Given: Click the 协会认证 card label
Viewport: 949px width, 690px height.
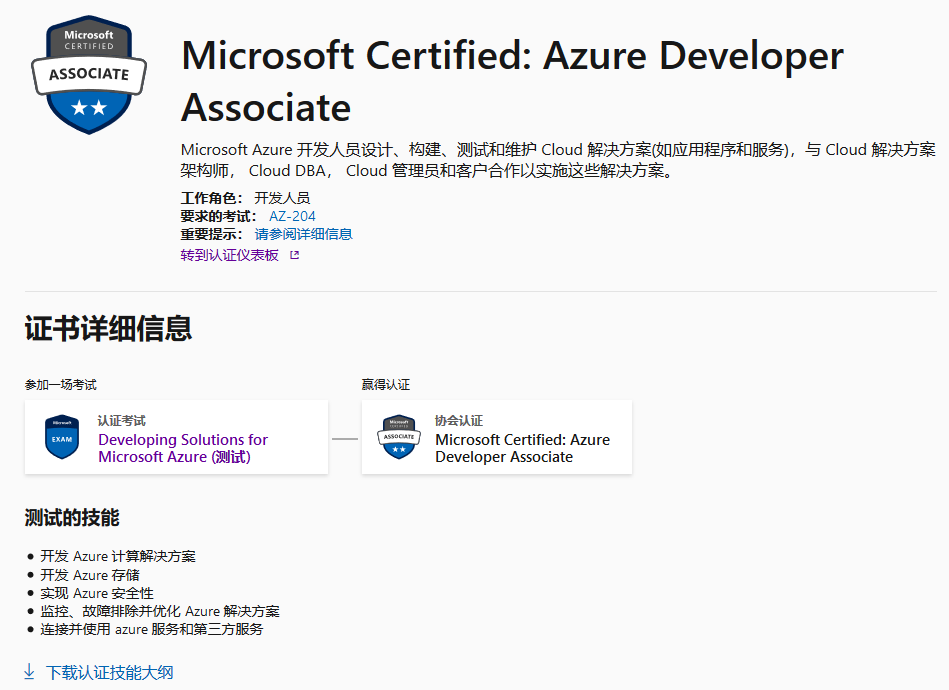Looking at the screenshot, I should (459, 421).
